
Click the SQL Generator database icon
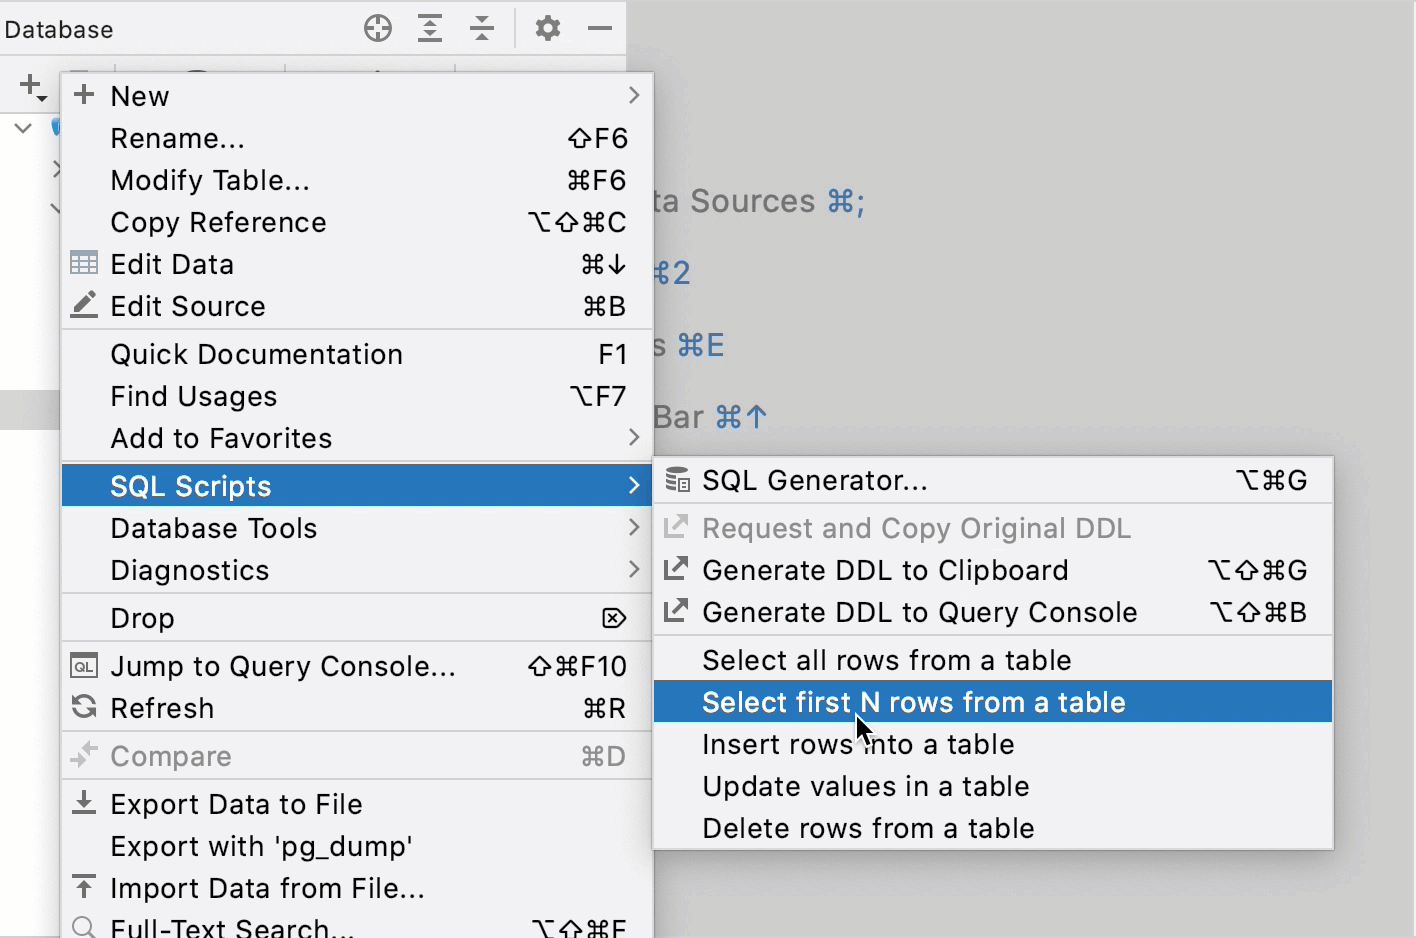click(676, 480)
